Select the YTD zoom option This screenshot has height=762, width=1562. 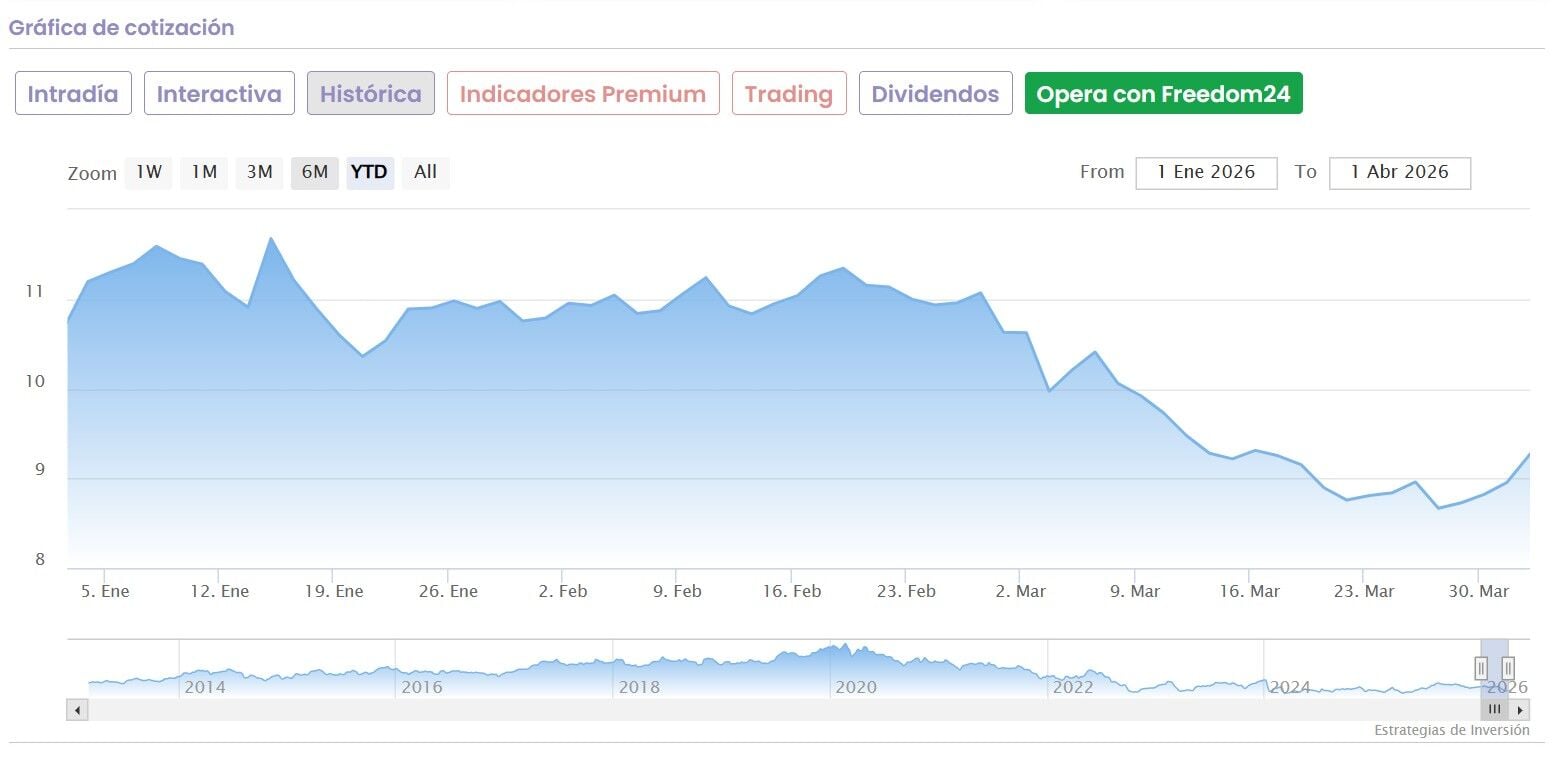(370, 172)
